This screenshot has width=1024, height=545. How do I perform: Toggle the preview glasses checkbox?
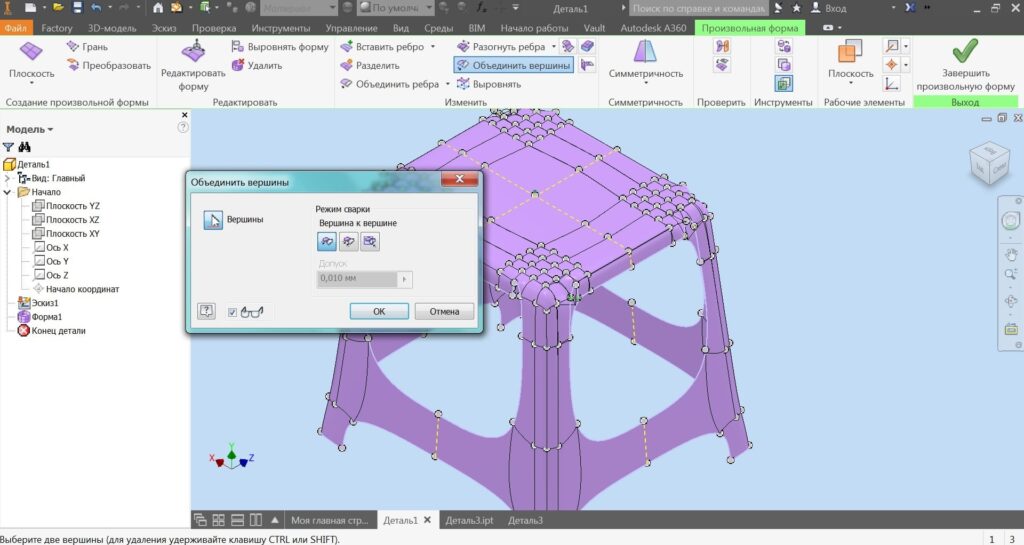coord(232,312)
